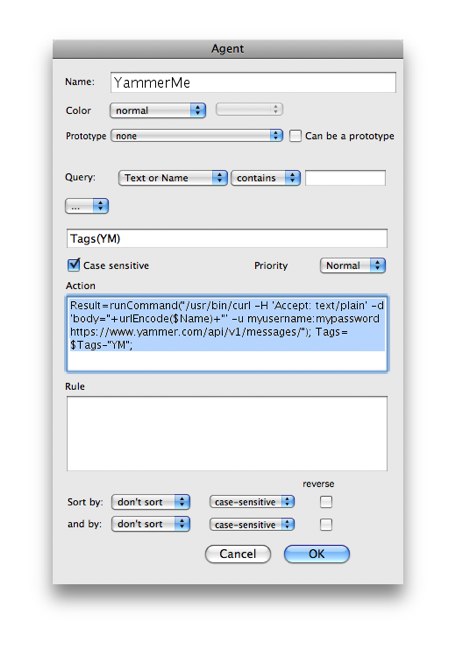Click the Name field containing YammerMe
The image size is (456, 650).
click(253, 82)
